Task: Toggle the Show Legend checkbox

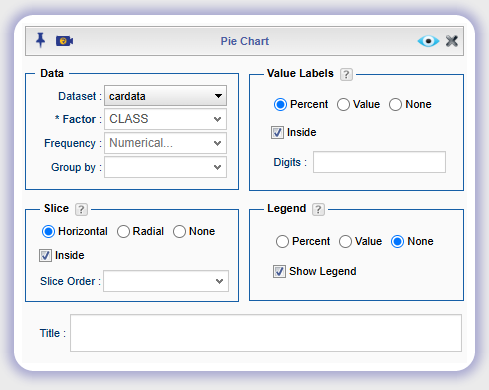Action: (x=279, y=271)
